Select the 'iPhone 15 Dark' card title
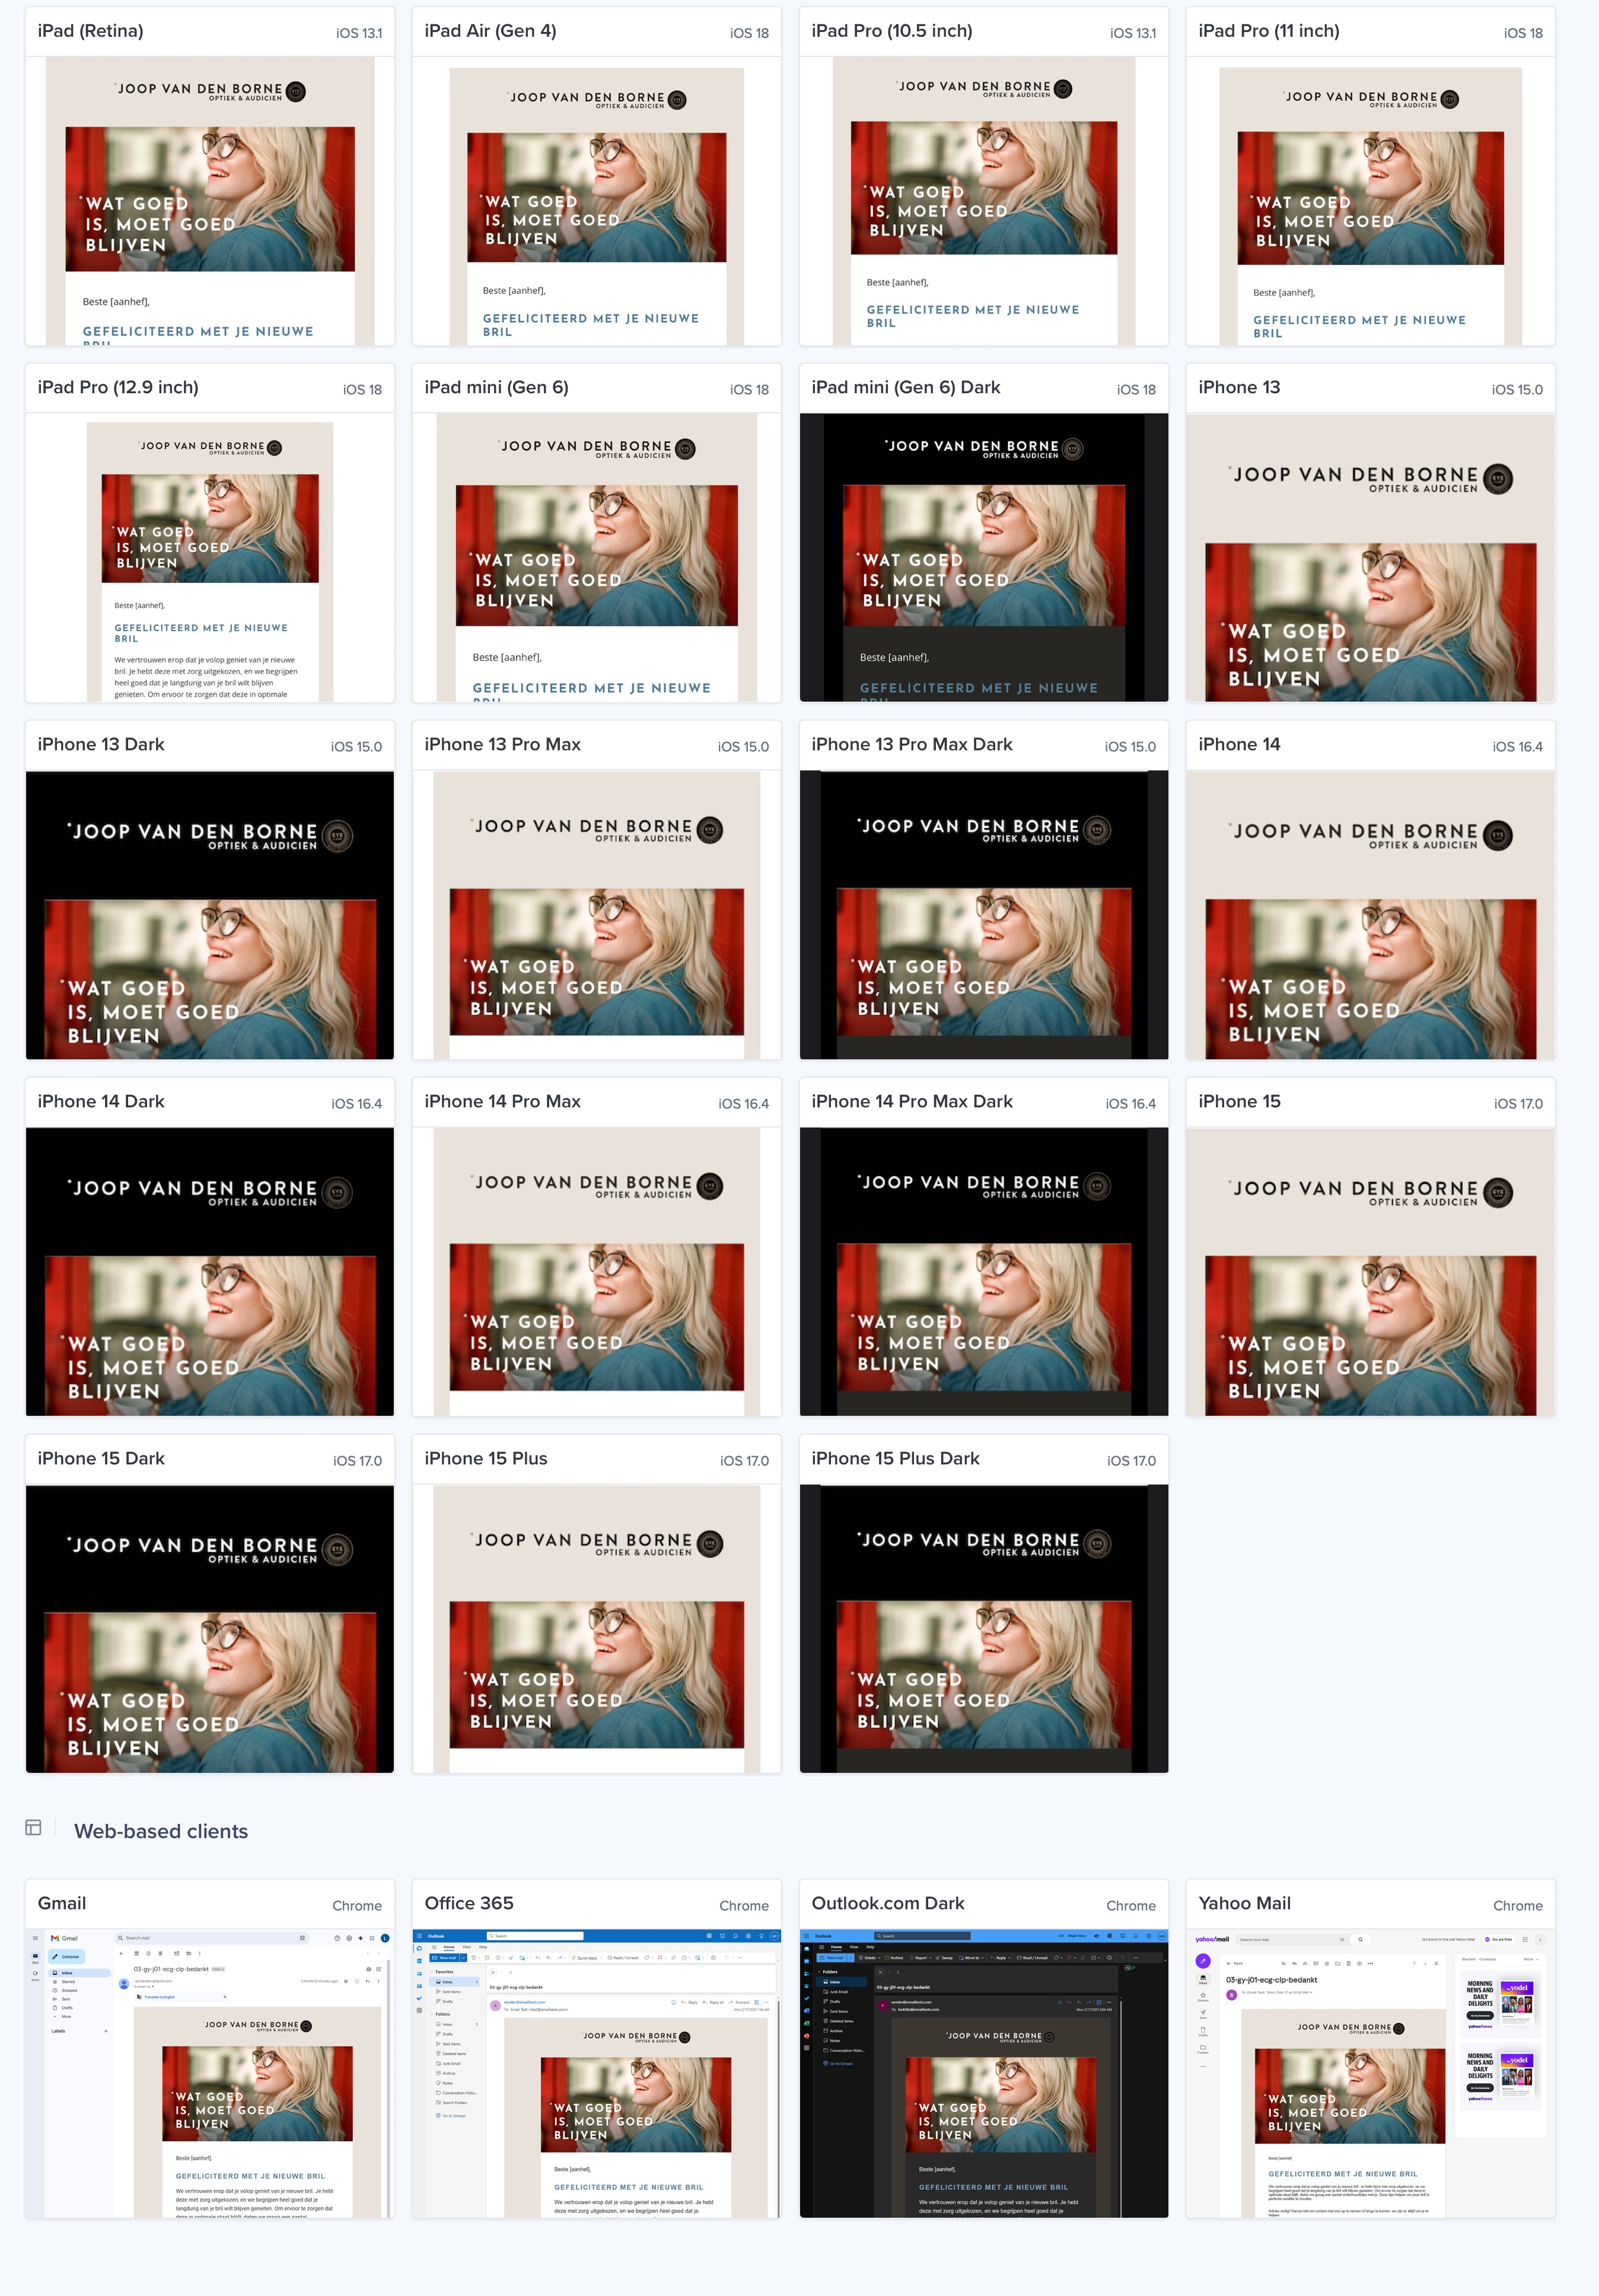1599x2296 pixels. 101,1459
